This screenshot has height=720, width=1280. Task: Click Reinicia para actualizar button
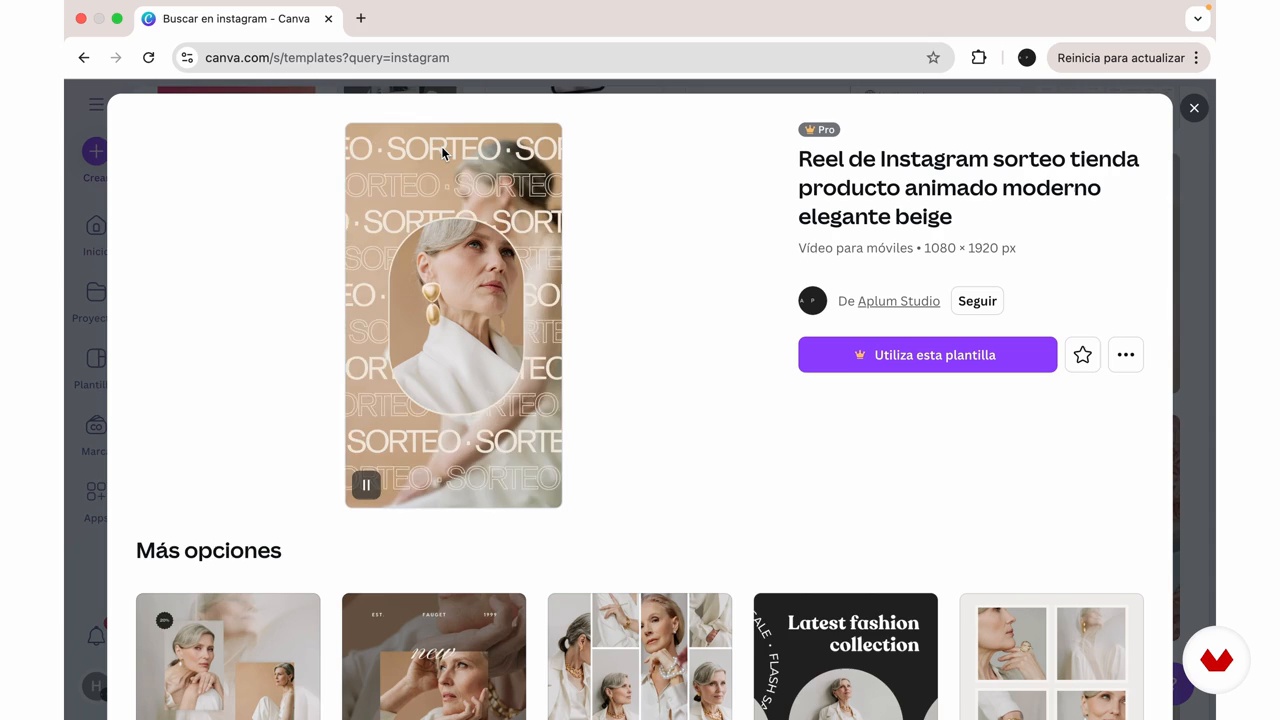[1121, 58]
